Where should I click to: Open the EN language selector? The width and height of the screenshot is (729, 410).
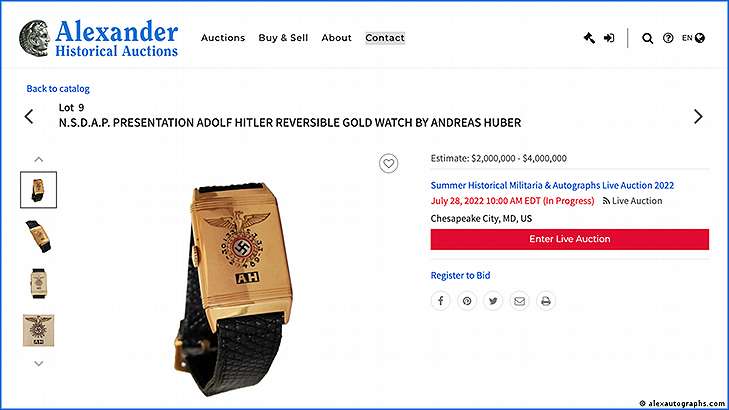(x=693, y=38)
